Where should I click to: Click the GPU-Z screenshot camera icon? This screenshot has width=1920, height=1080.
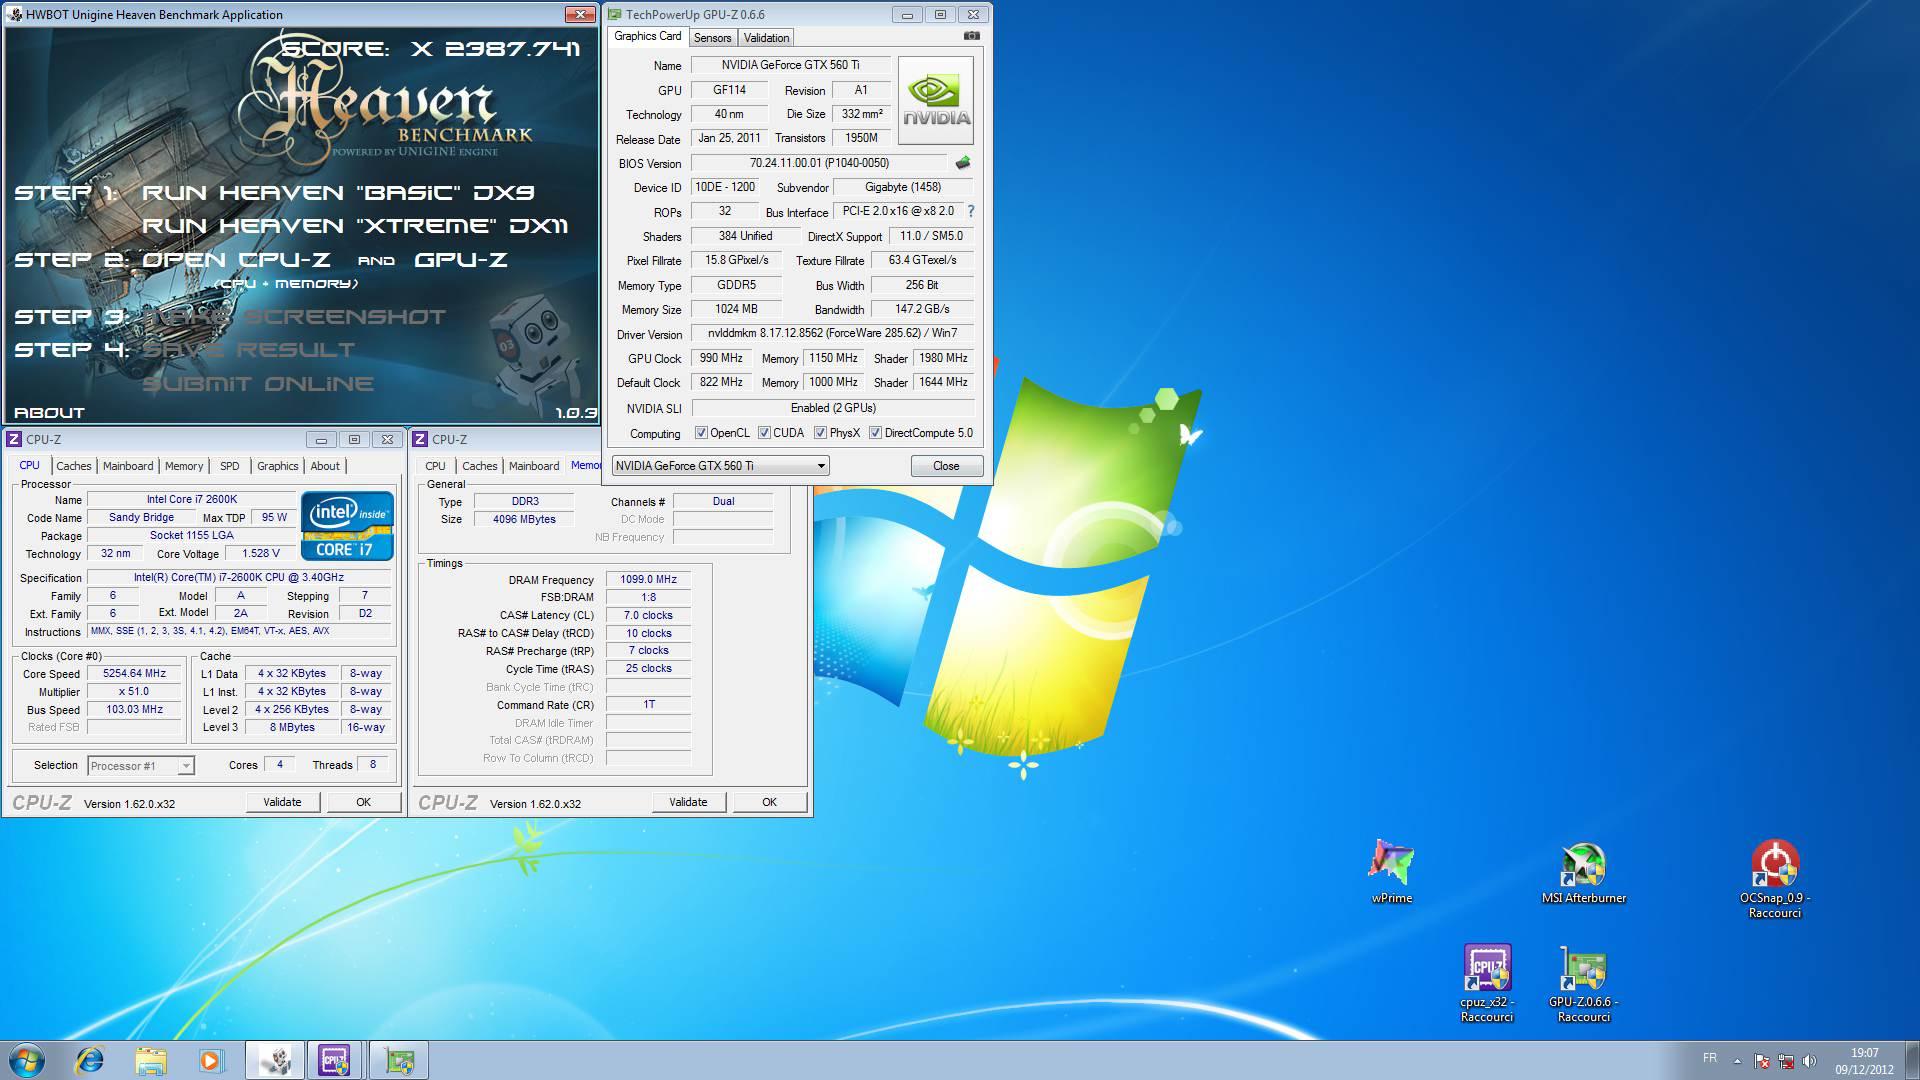971,36
